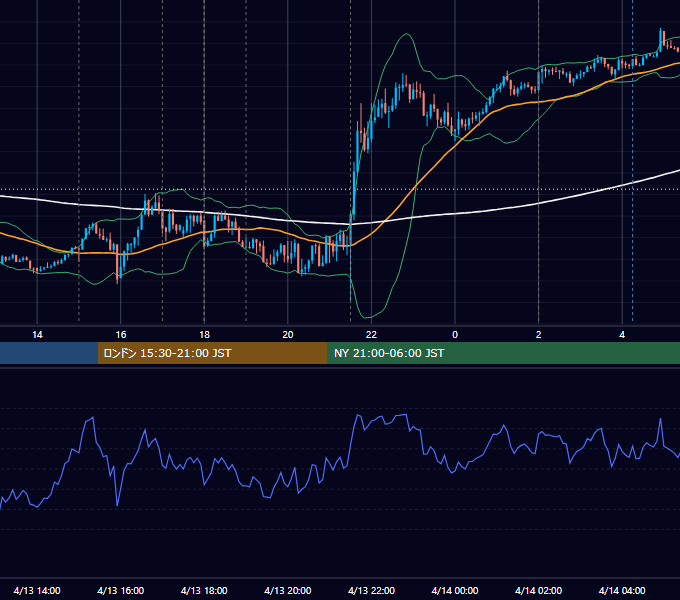Viewport: 680px width, 600px height.
Task: Click the 4/13 14:00 date label
Action: pyautogui.click(x=37, y=590)
